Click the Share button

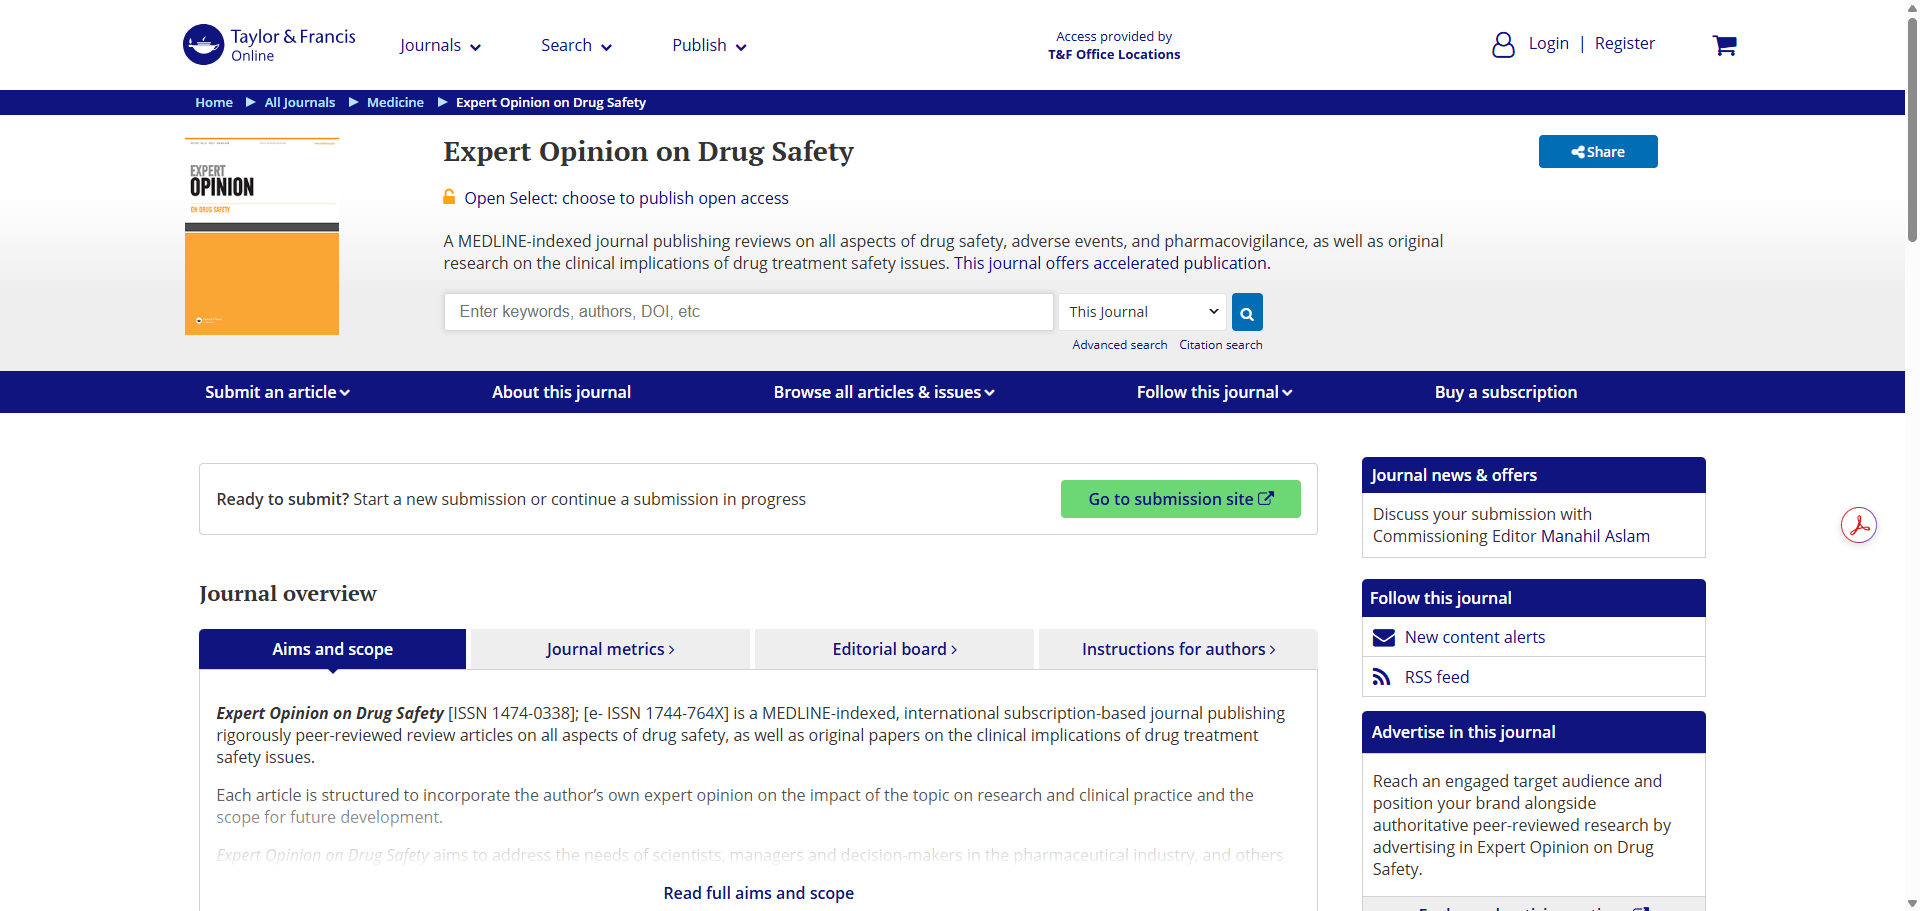coord(1598,152)
